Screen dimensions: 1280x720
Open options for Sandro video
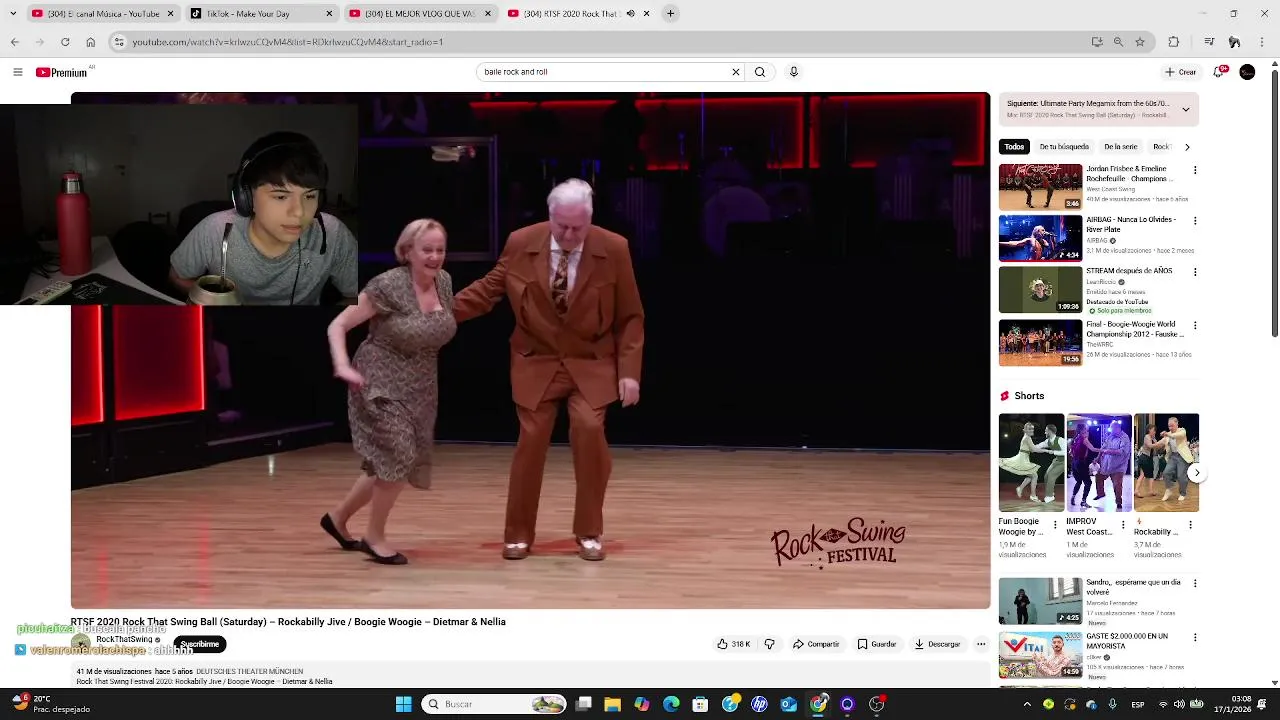[x=1195, y=583]
